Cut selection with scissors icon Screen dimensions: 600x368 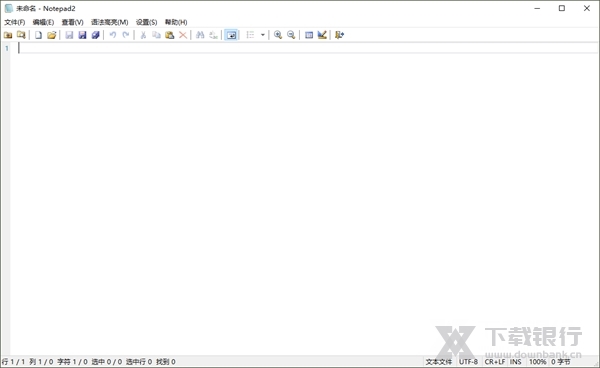coord(143,35)
